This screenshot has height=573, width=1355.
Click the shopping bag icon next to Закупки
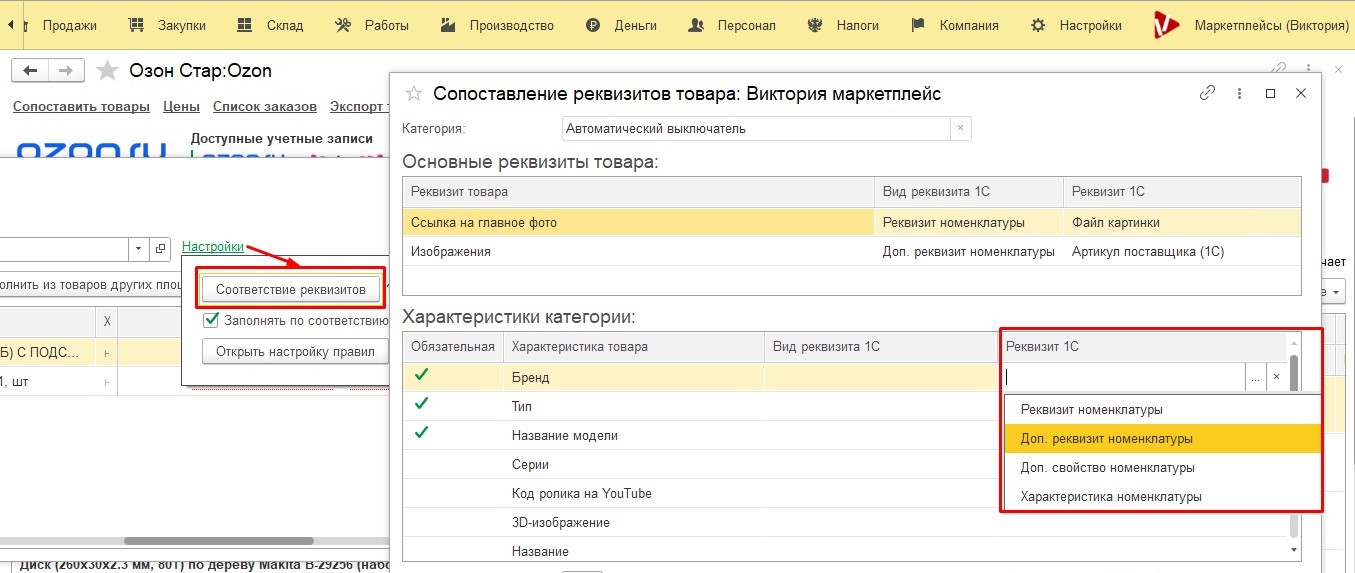[138, 25]
